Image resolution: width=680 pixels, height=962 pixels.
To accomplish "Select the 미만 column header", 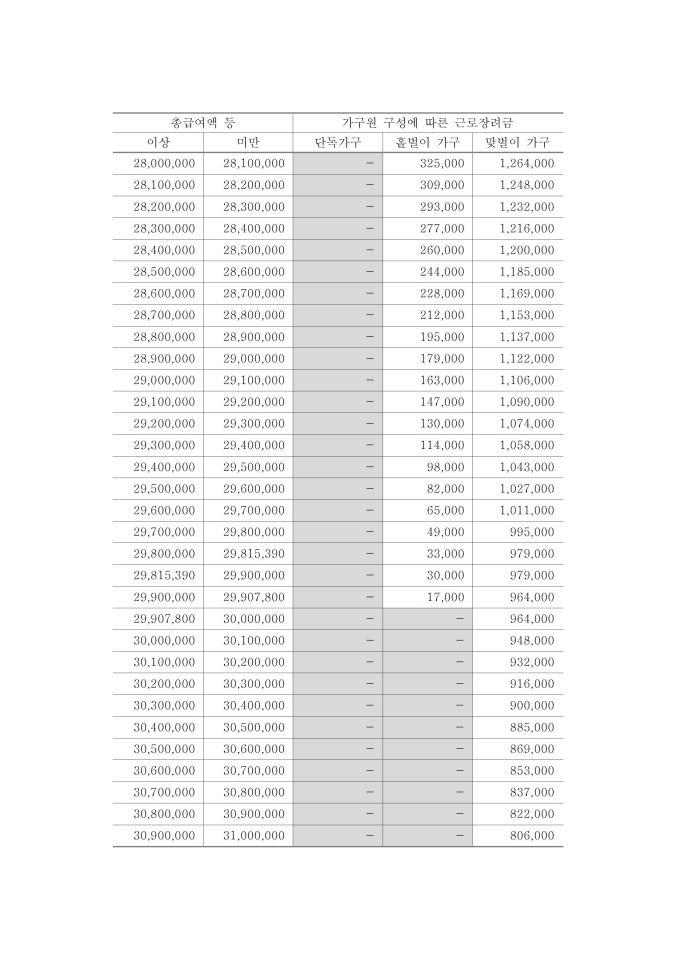I will 248,143.
